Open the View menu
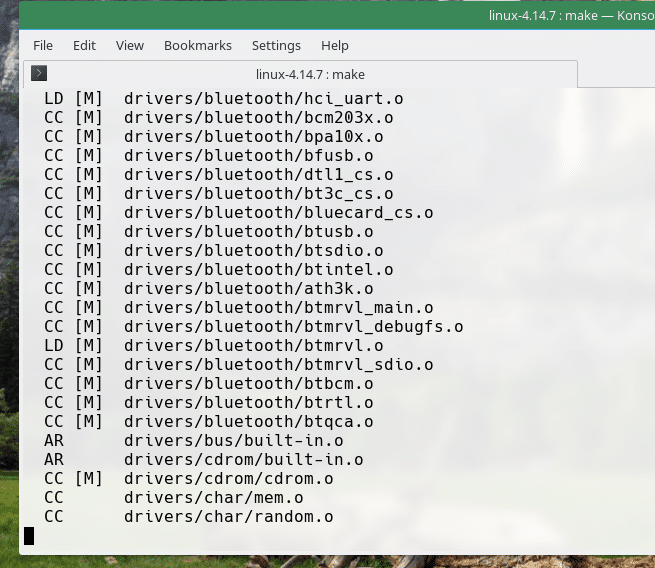 130,45
